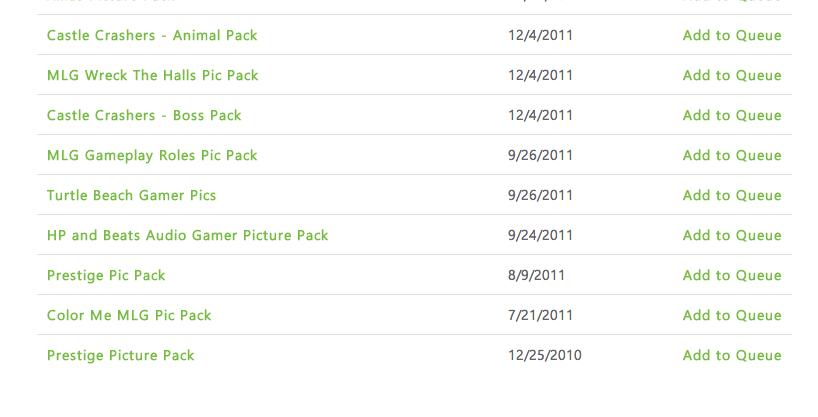Add MLG Wreck The Halls to queue
The image size is (818, 417).
[732, 75]
